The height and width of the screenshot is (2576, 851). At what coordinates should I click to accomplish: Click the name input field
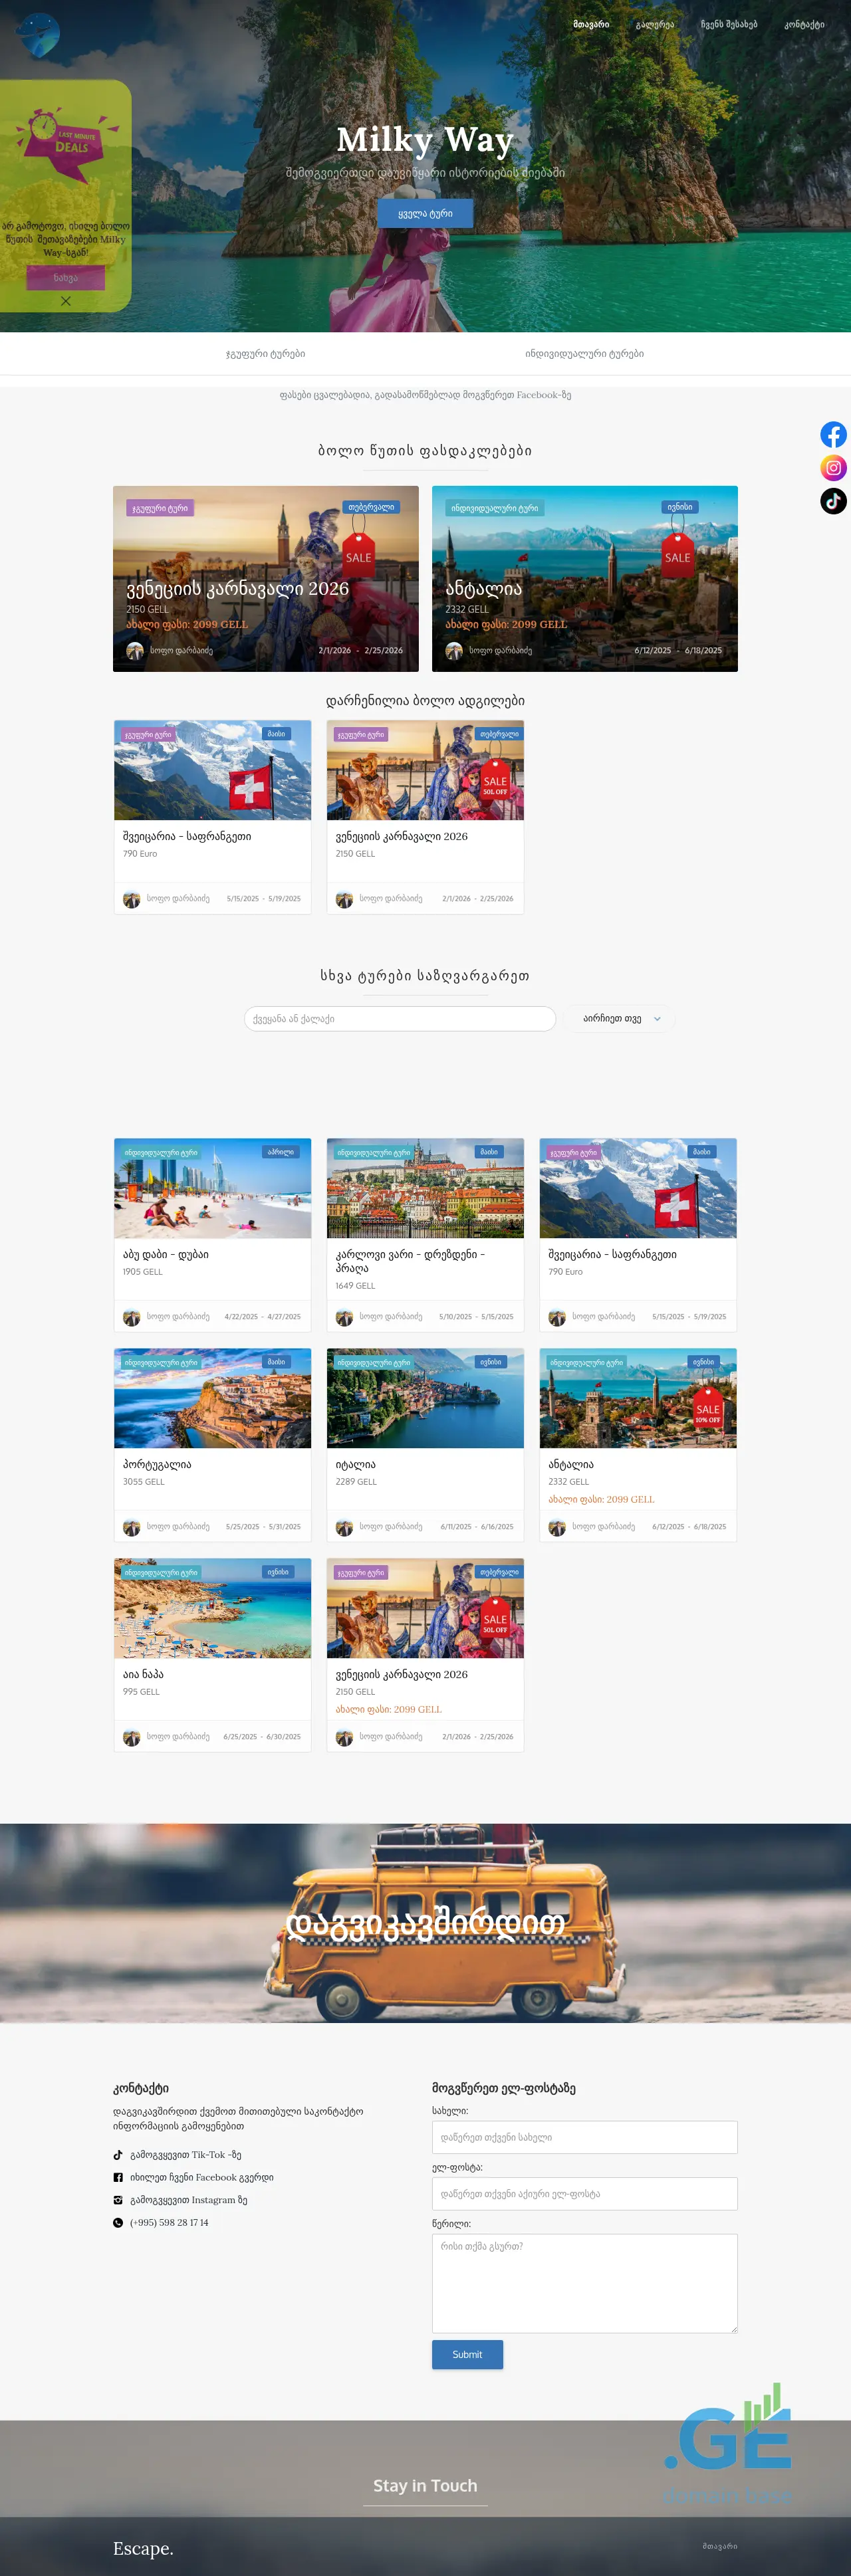click(x=584, y=2137)
